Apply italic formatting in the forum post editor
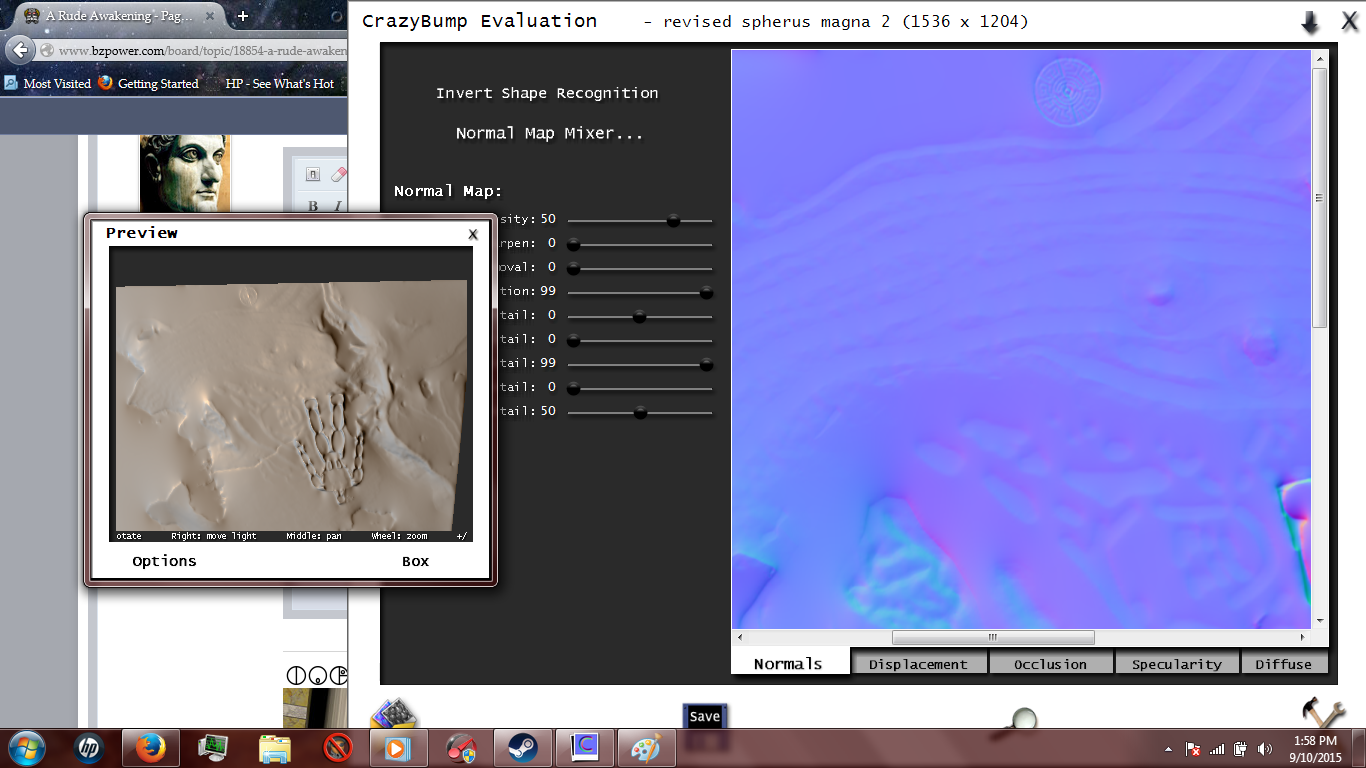The height and width of the screenshot is (768, 1366). tap(336, 207)
